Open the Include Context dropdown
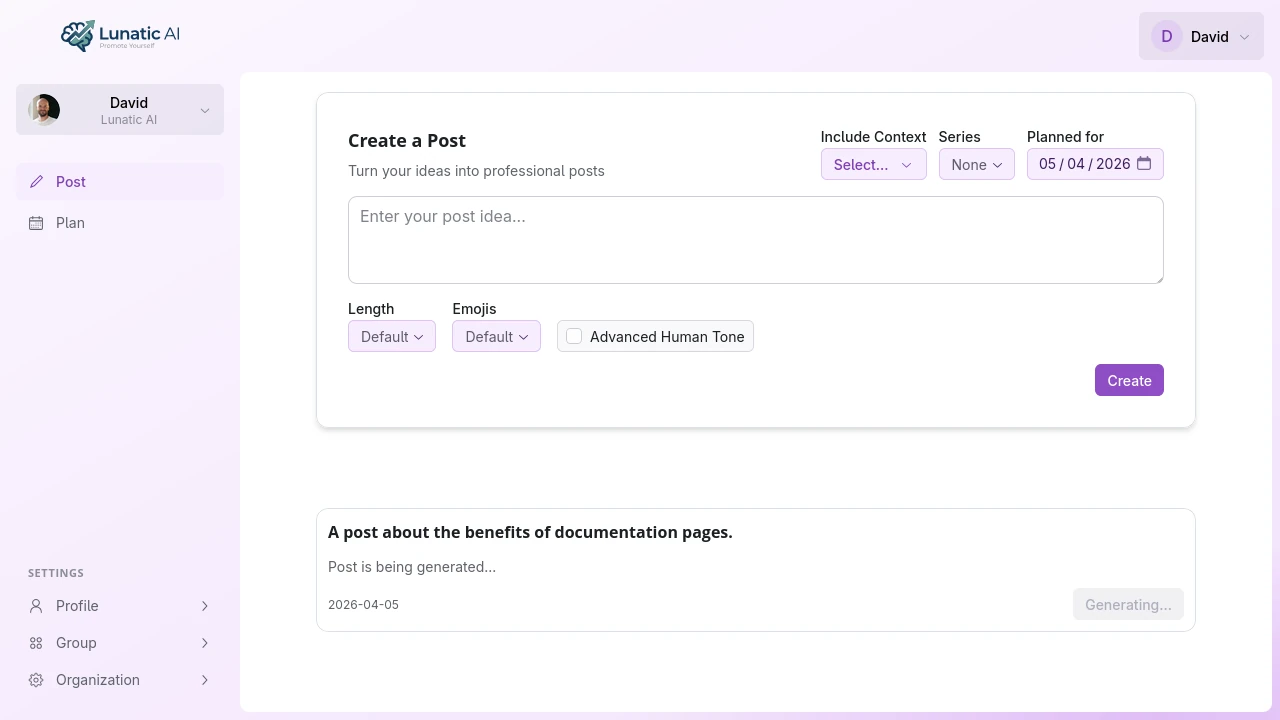1280x720 pixels. coord(873,164)
